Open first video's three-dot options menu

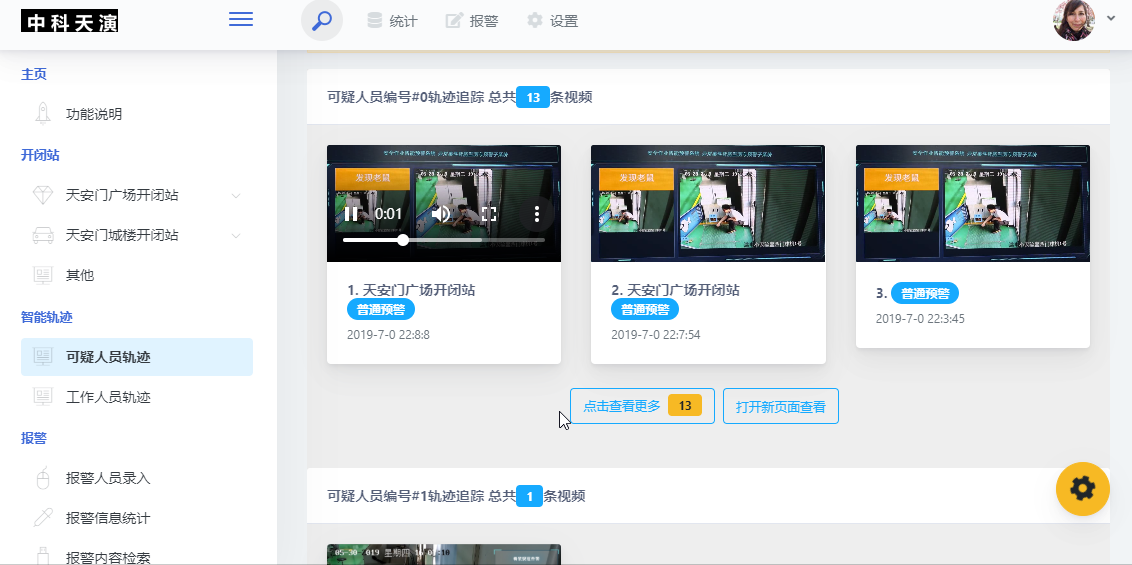[537, 214]
